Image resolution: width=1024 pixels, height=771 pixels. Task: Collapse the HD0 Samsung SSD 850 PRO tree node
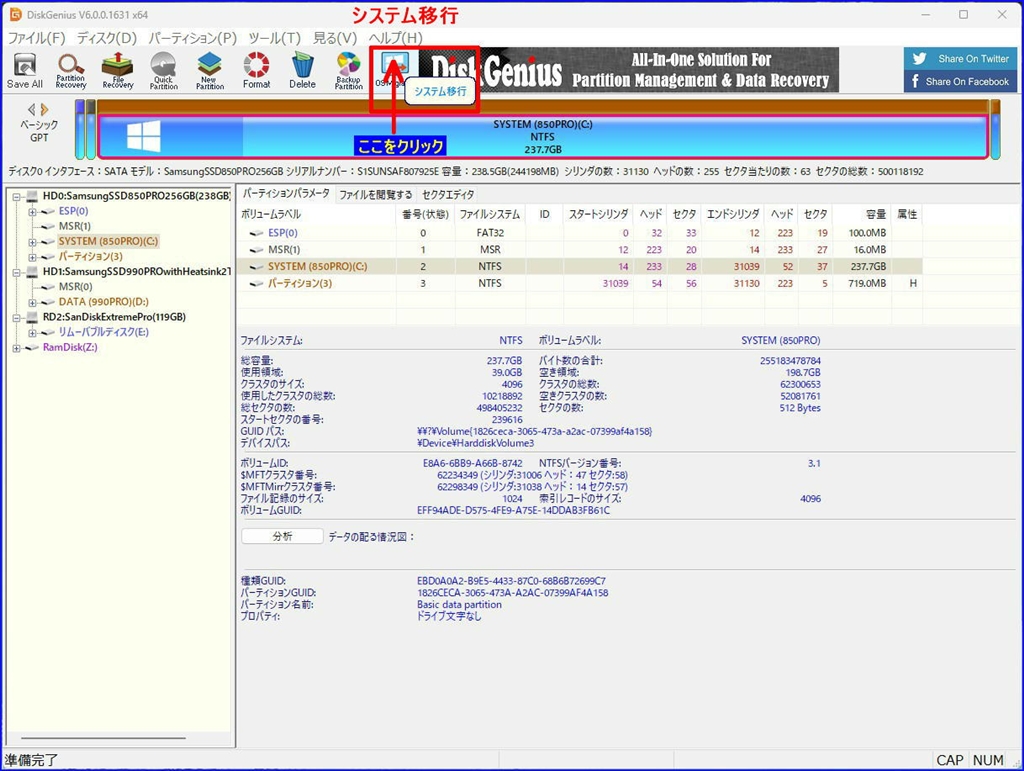pyautogui.click(x=18, y=196)
